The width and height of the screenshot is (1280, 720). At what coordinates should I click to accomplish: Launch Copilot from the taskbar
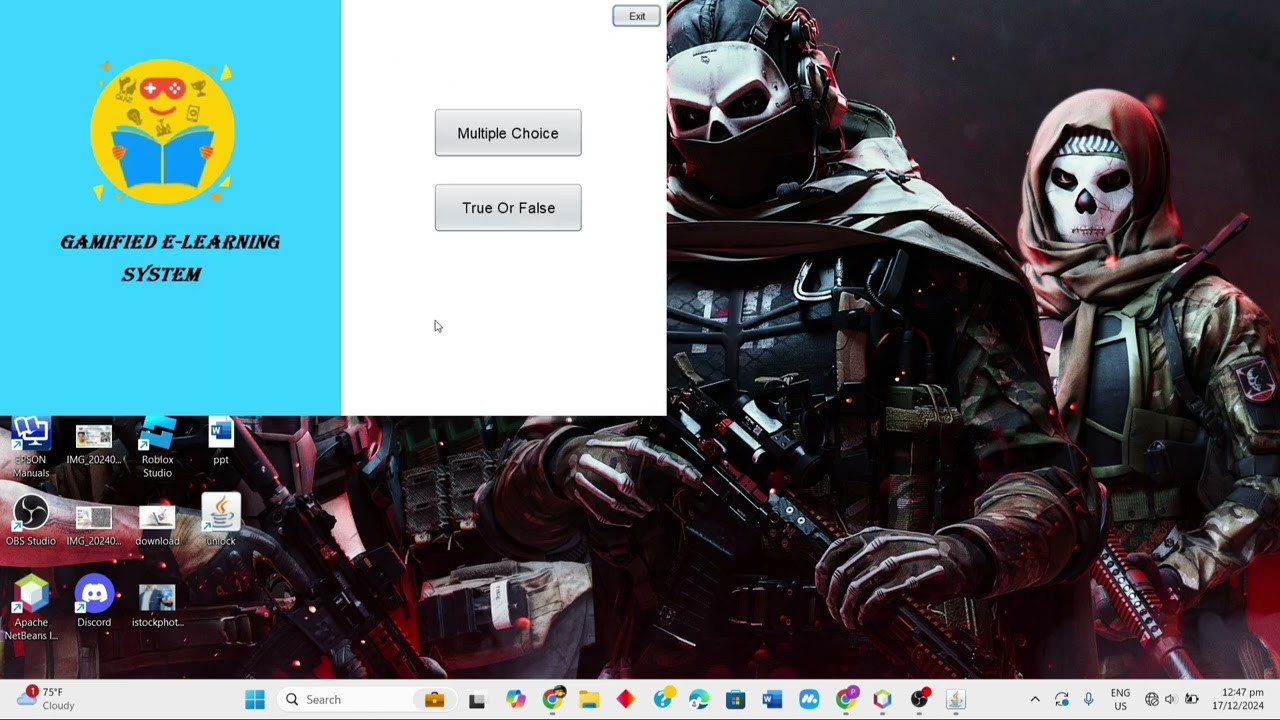(515, 700)
